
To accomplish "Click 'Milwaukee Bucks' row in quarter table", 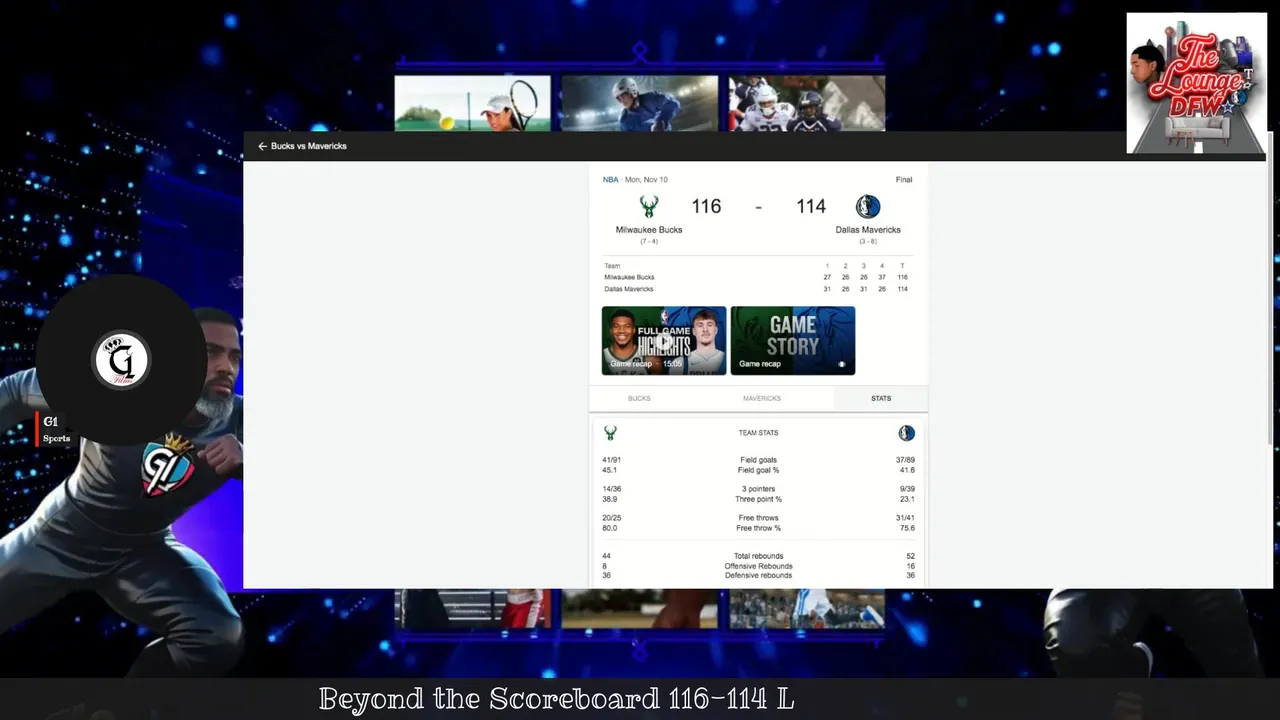I will click(x=758, y=277).
